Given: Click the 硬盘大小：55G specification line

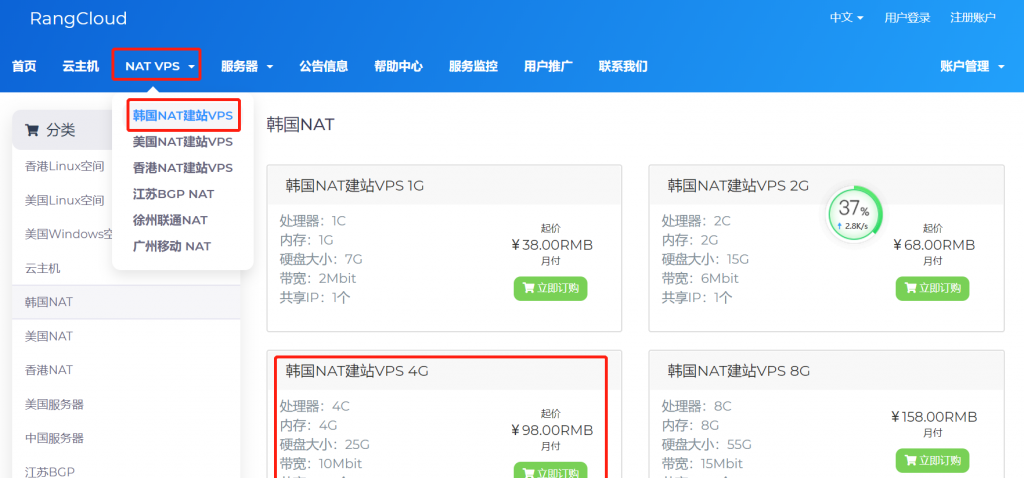Looking at the screenshot, I should [707, 445].
